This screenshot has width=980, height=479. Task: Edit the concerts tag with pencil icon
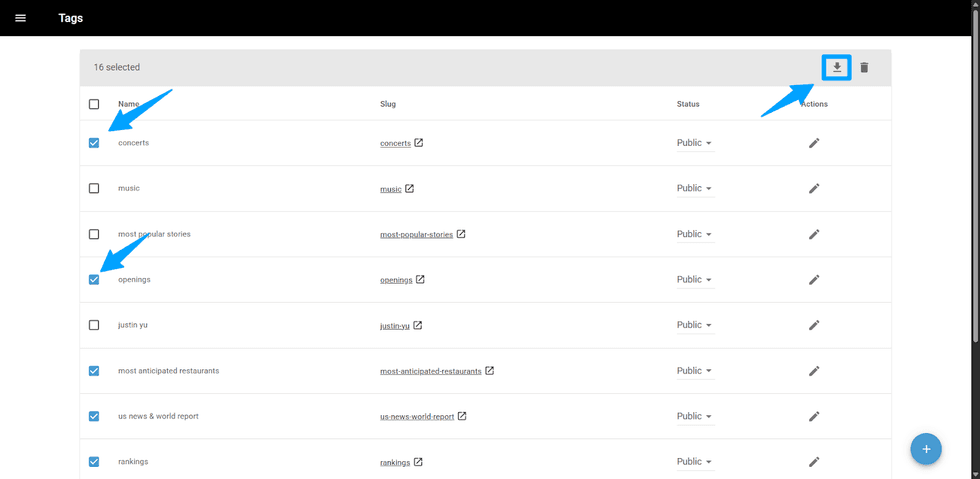click(814, 143)
